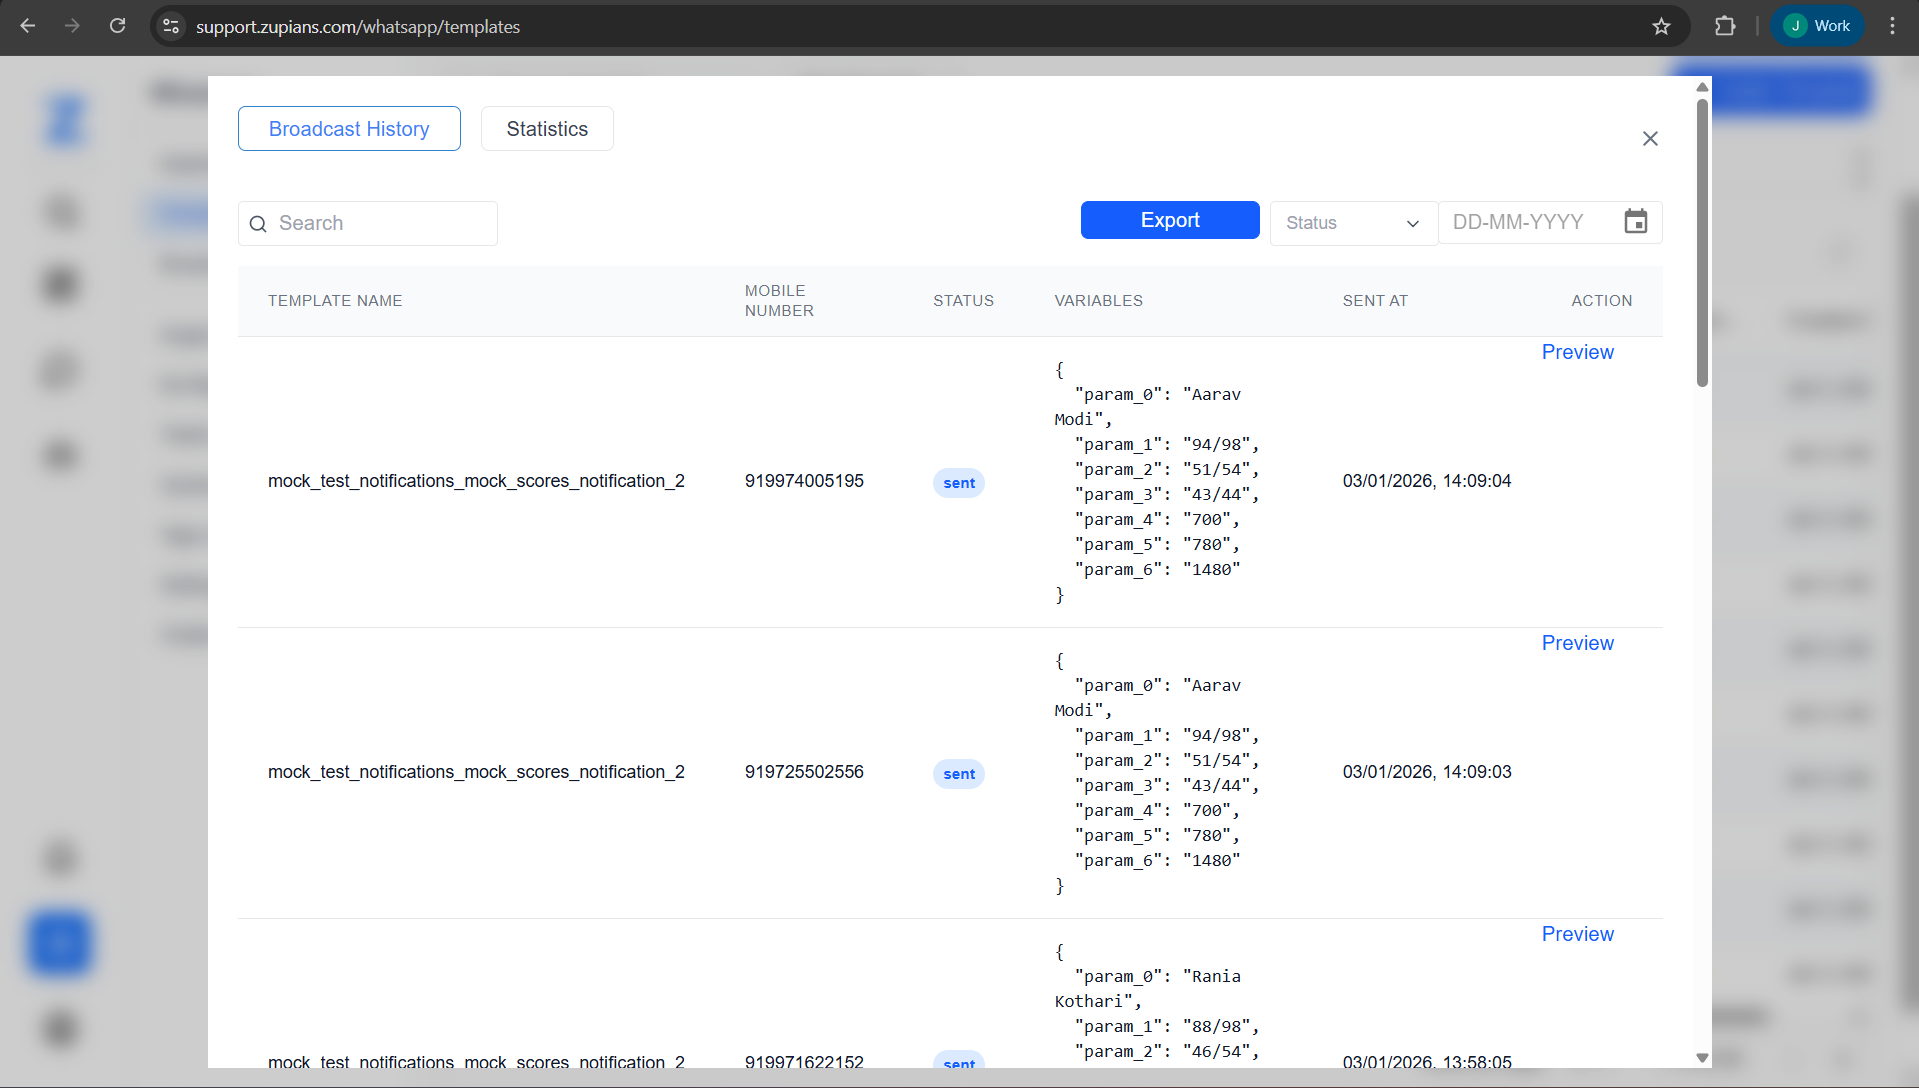This screenshot has width=1919, height=1088.
Task: Click the search magnifier icon
Action: (x=258, y=224)
